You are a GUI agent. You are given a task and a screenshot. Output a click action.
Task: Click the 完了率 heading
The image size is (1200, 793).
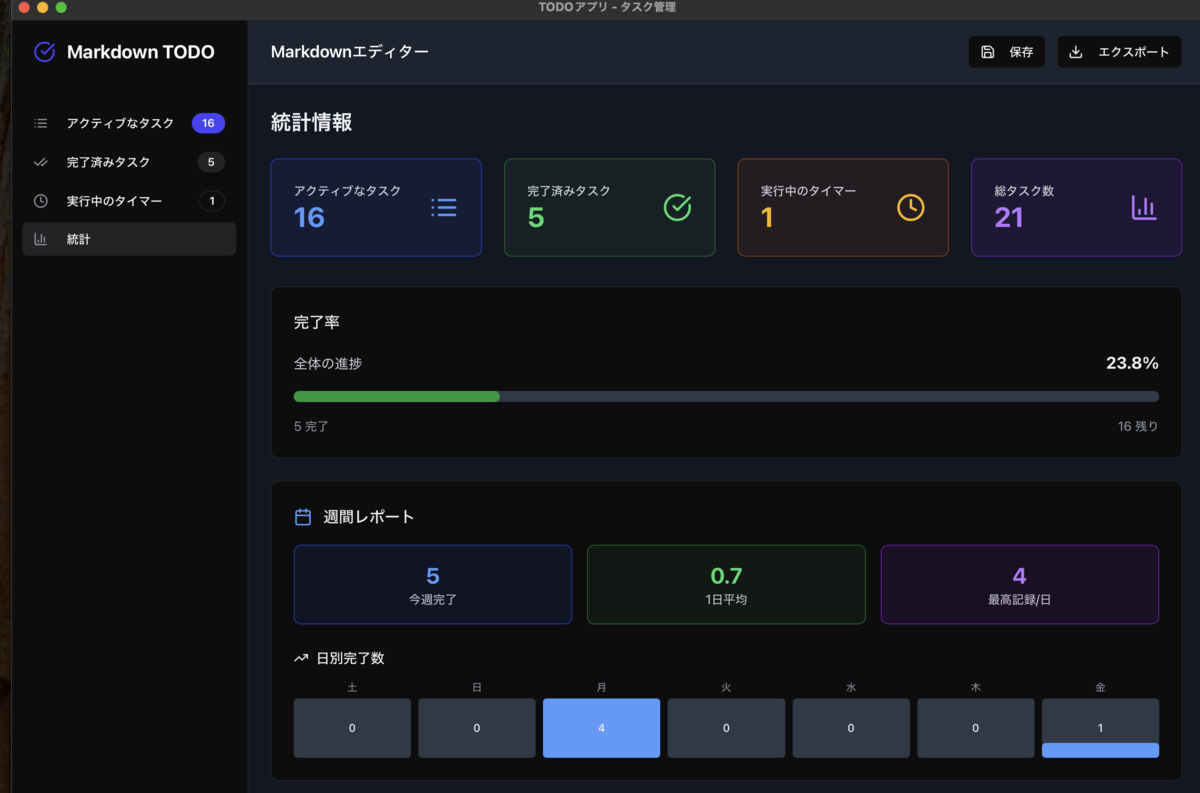pos(317,323)
